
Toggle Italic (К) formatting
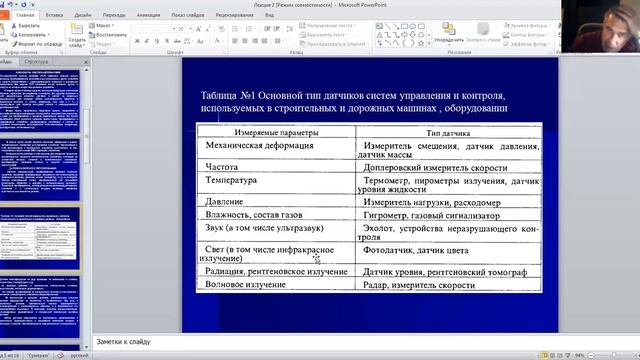coord(147,41)
